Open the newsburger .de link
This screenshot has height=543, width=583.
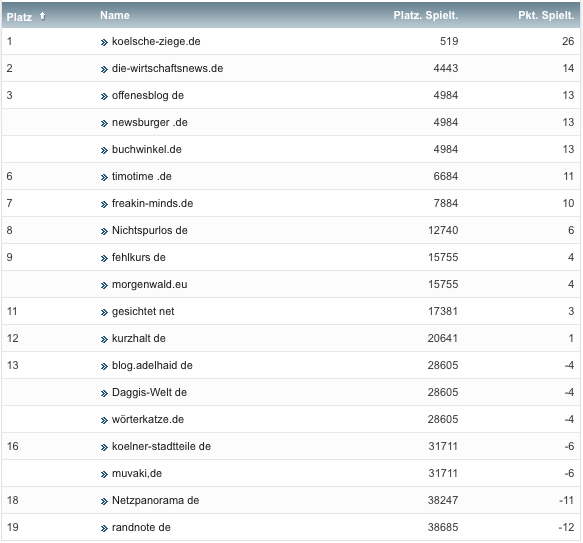point(149,122)
